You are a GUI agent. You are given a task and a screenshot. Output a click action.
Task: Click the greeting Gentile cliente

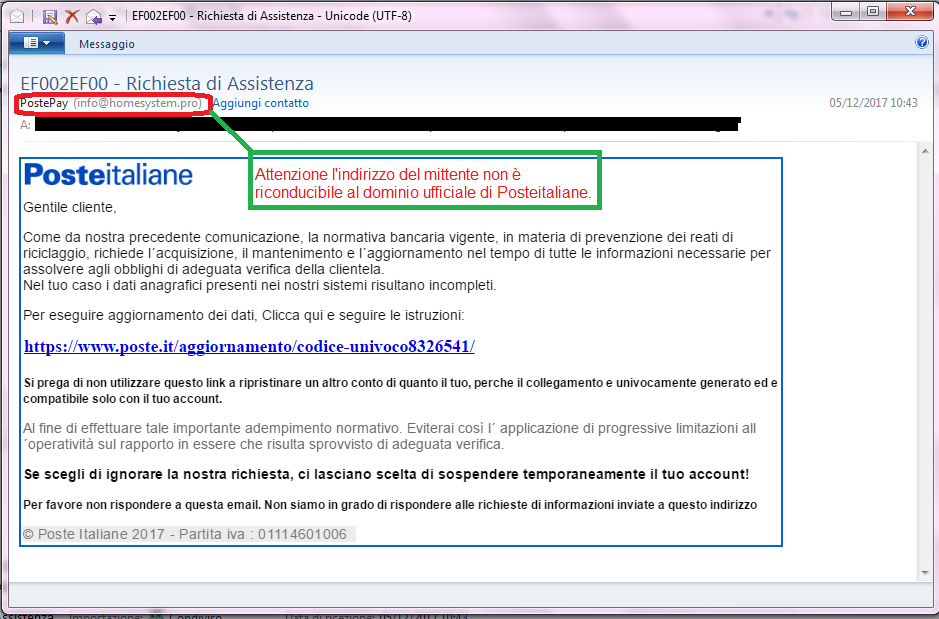coord(69,207)
